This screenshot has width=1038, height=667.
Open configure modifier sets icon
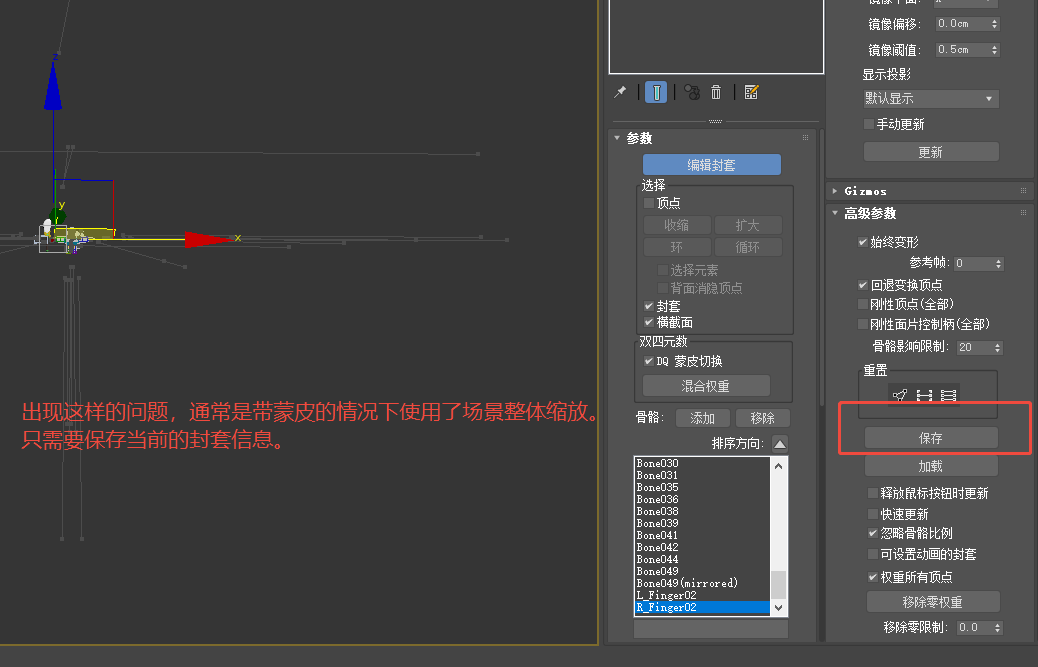point(751,92)
